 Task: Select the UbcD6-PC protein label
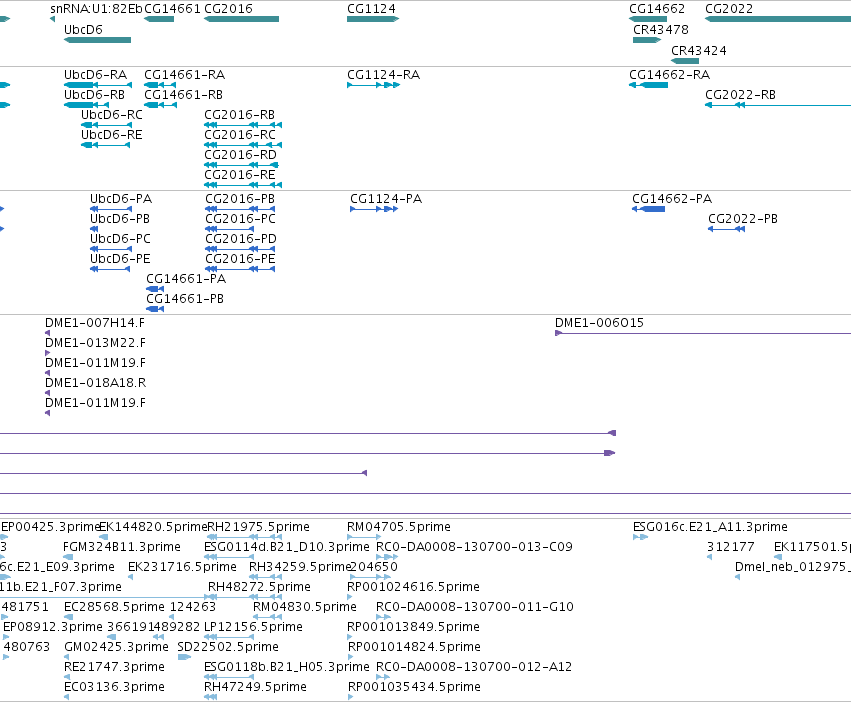[x=120, y=239]
